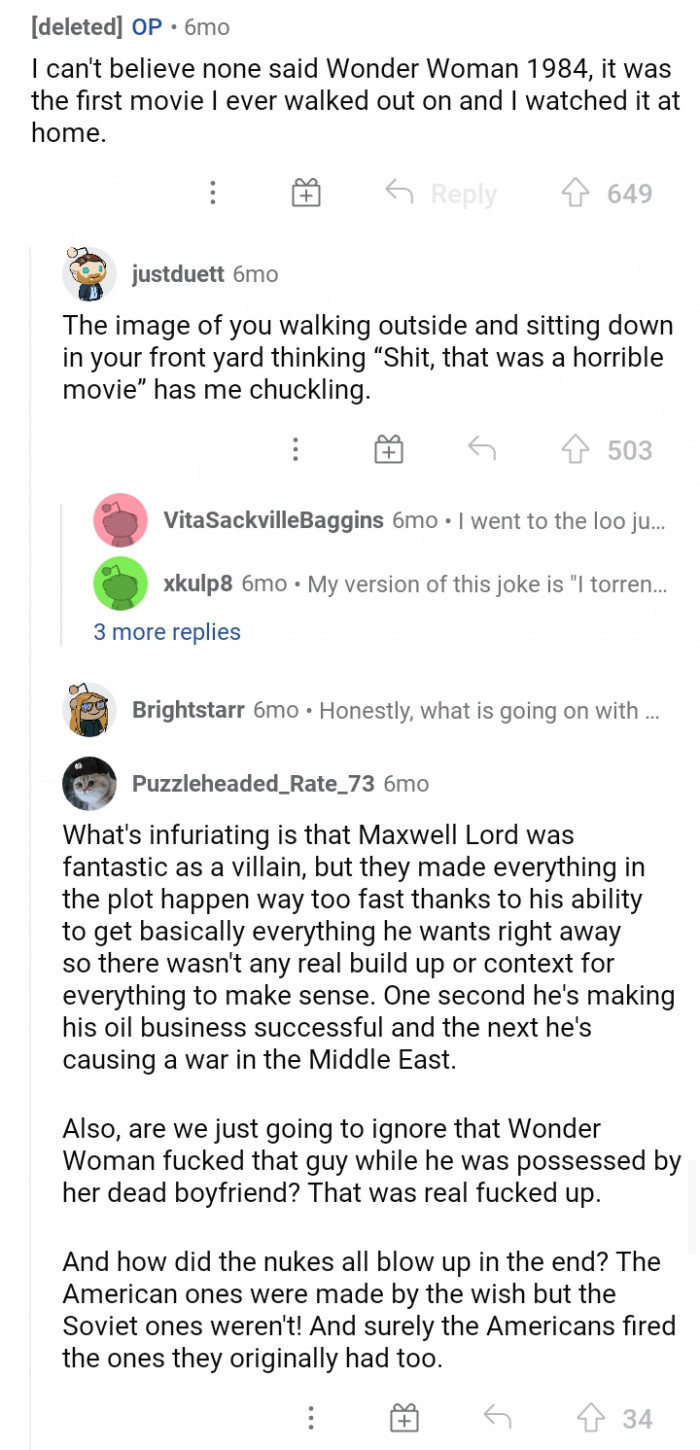Tap Puzzleheaded_Rate_73's cat avatar
This screenshot has width=700, height=1450.
[x=88, y=785]
